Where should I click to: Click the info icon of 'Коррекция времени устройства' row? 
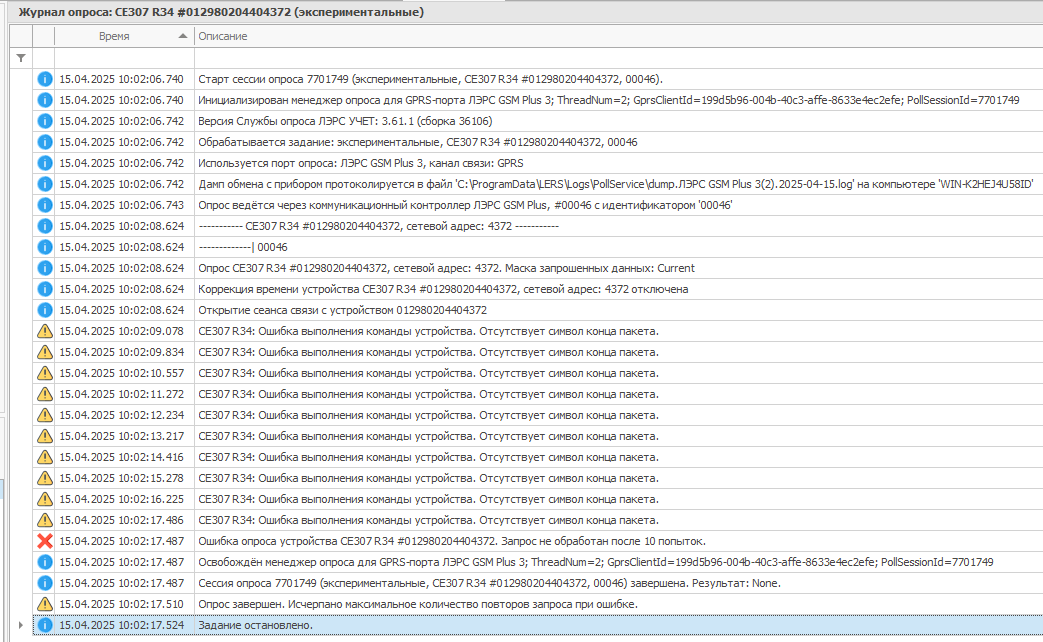click(45, 289)
